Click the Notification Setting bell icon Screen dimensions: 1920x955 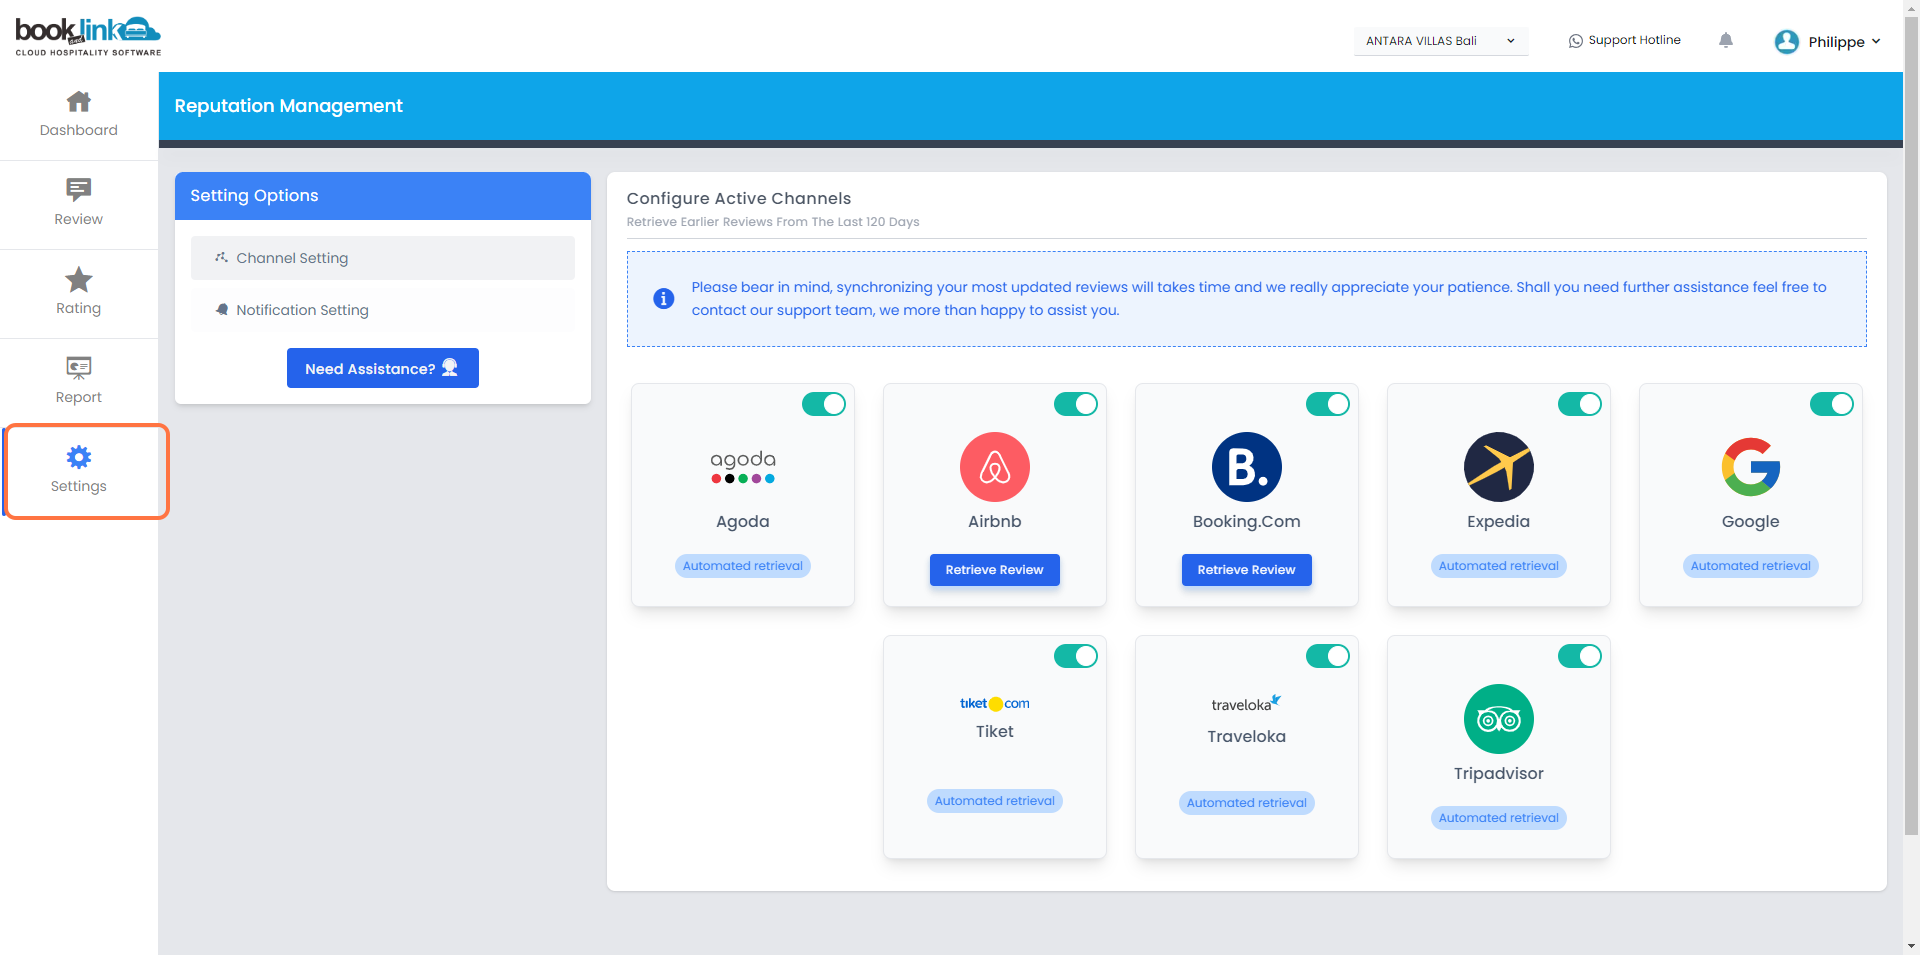(x=222, y=310)
